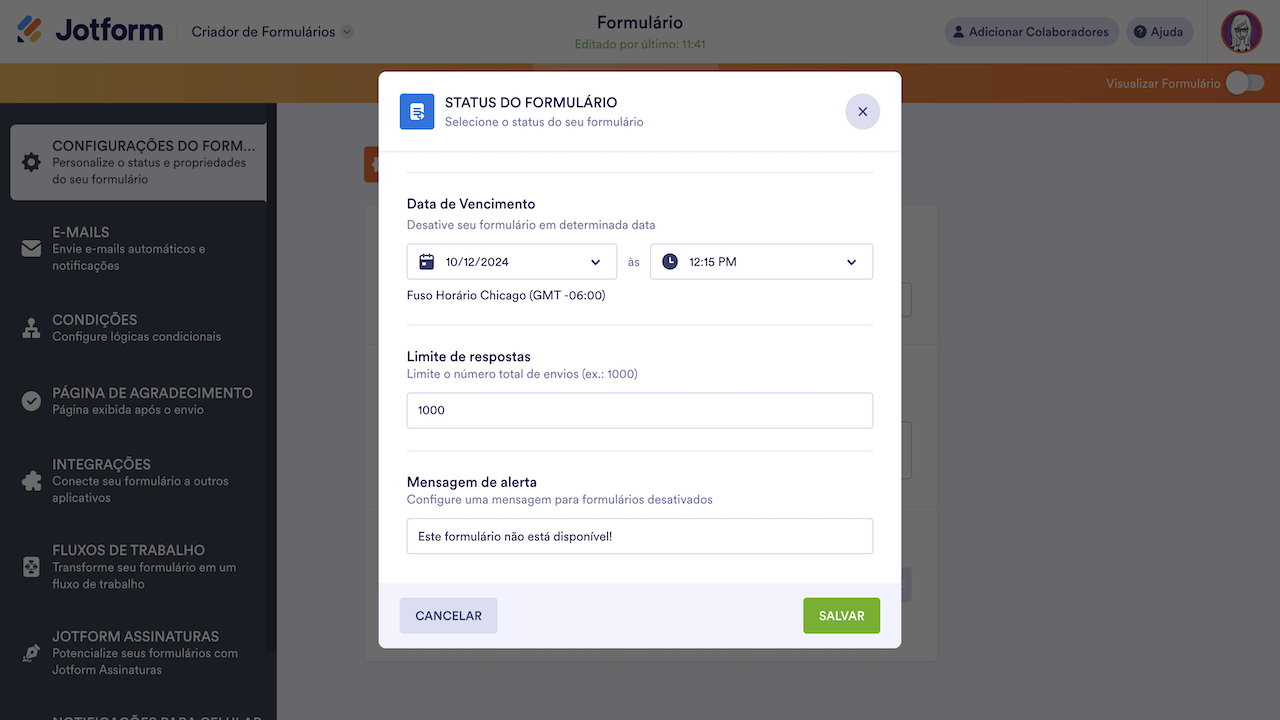The width and height of the screenshot is (1280, 720).
Task: Close the Status do Formulário dialog
Action: 862,111
